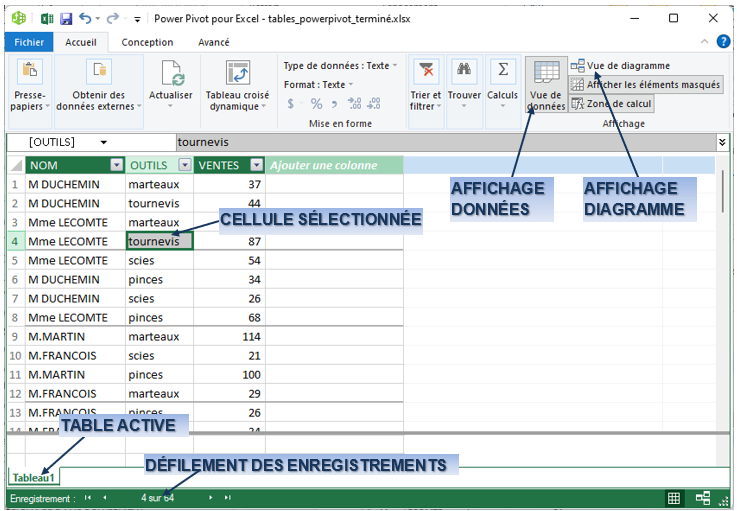This screenshot has width=737, height=511.
Task: Click row header number 6
Action: (16, 280)
